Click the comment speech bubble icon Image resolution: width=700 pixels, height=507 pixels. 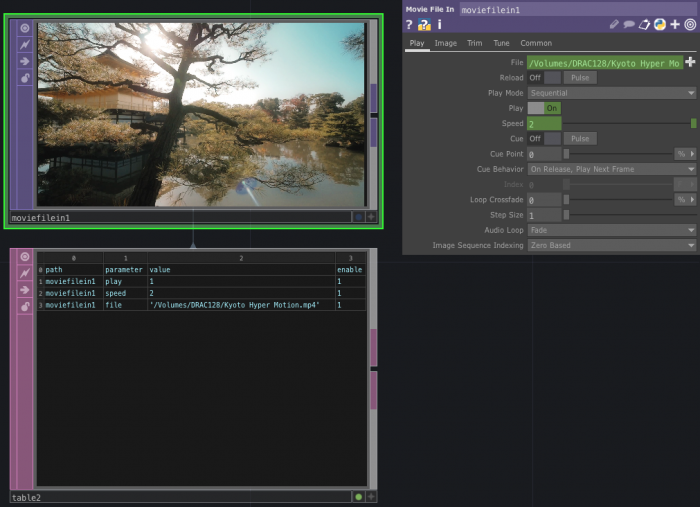pyautogui.click(x=629, y=24)
